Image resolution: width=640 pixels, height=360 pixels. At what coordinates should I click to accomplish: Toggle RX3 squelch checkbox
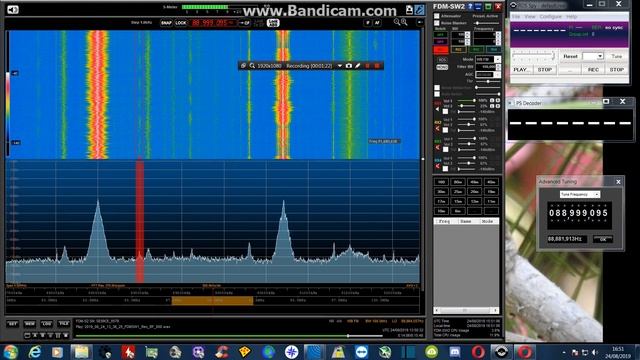(446, 149)
